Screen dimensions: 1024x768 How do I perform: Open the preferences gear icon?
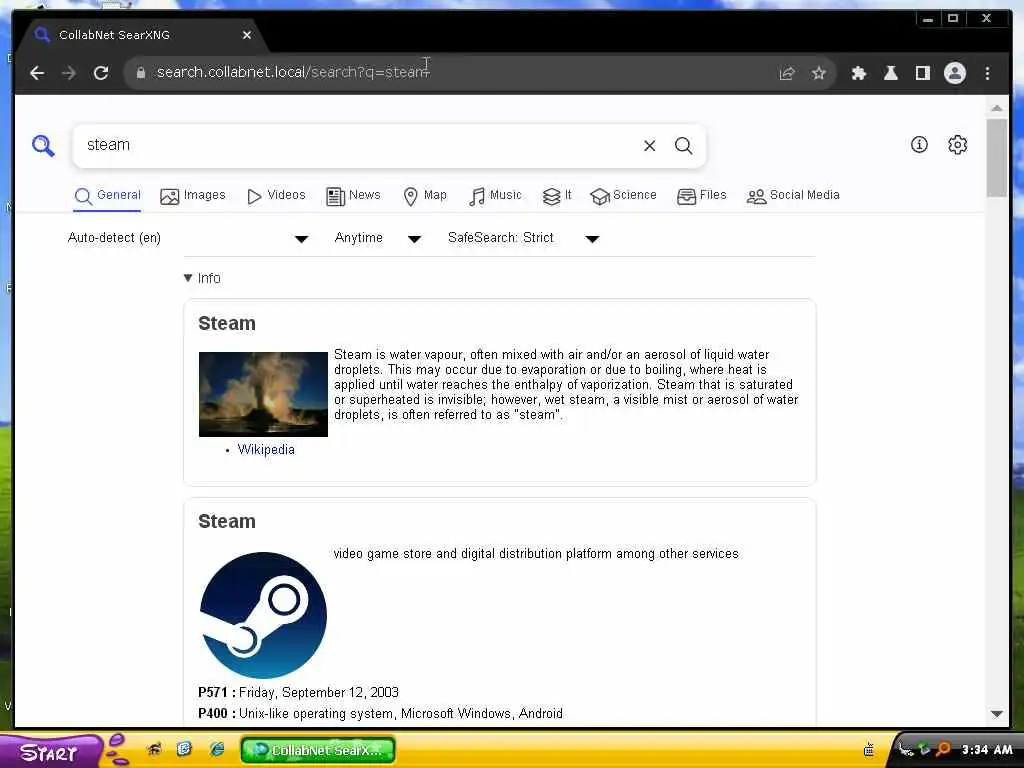[x=957, y=144]
